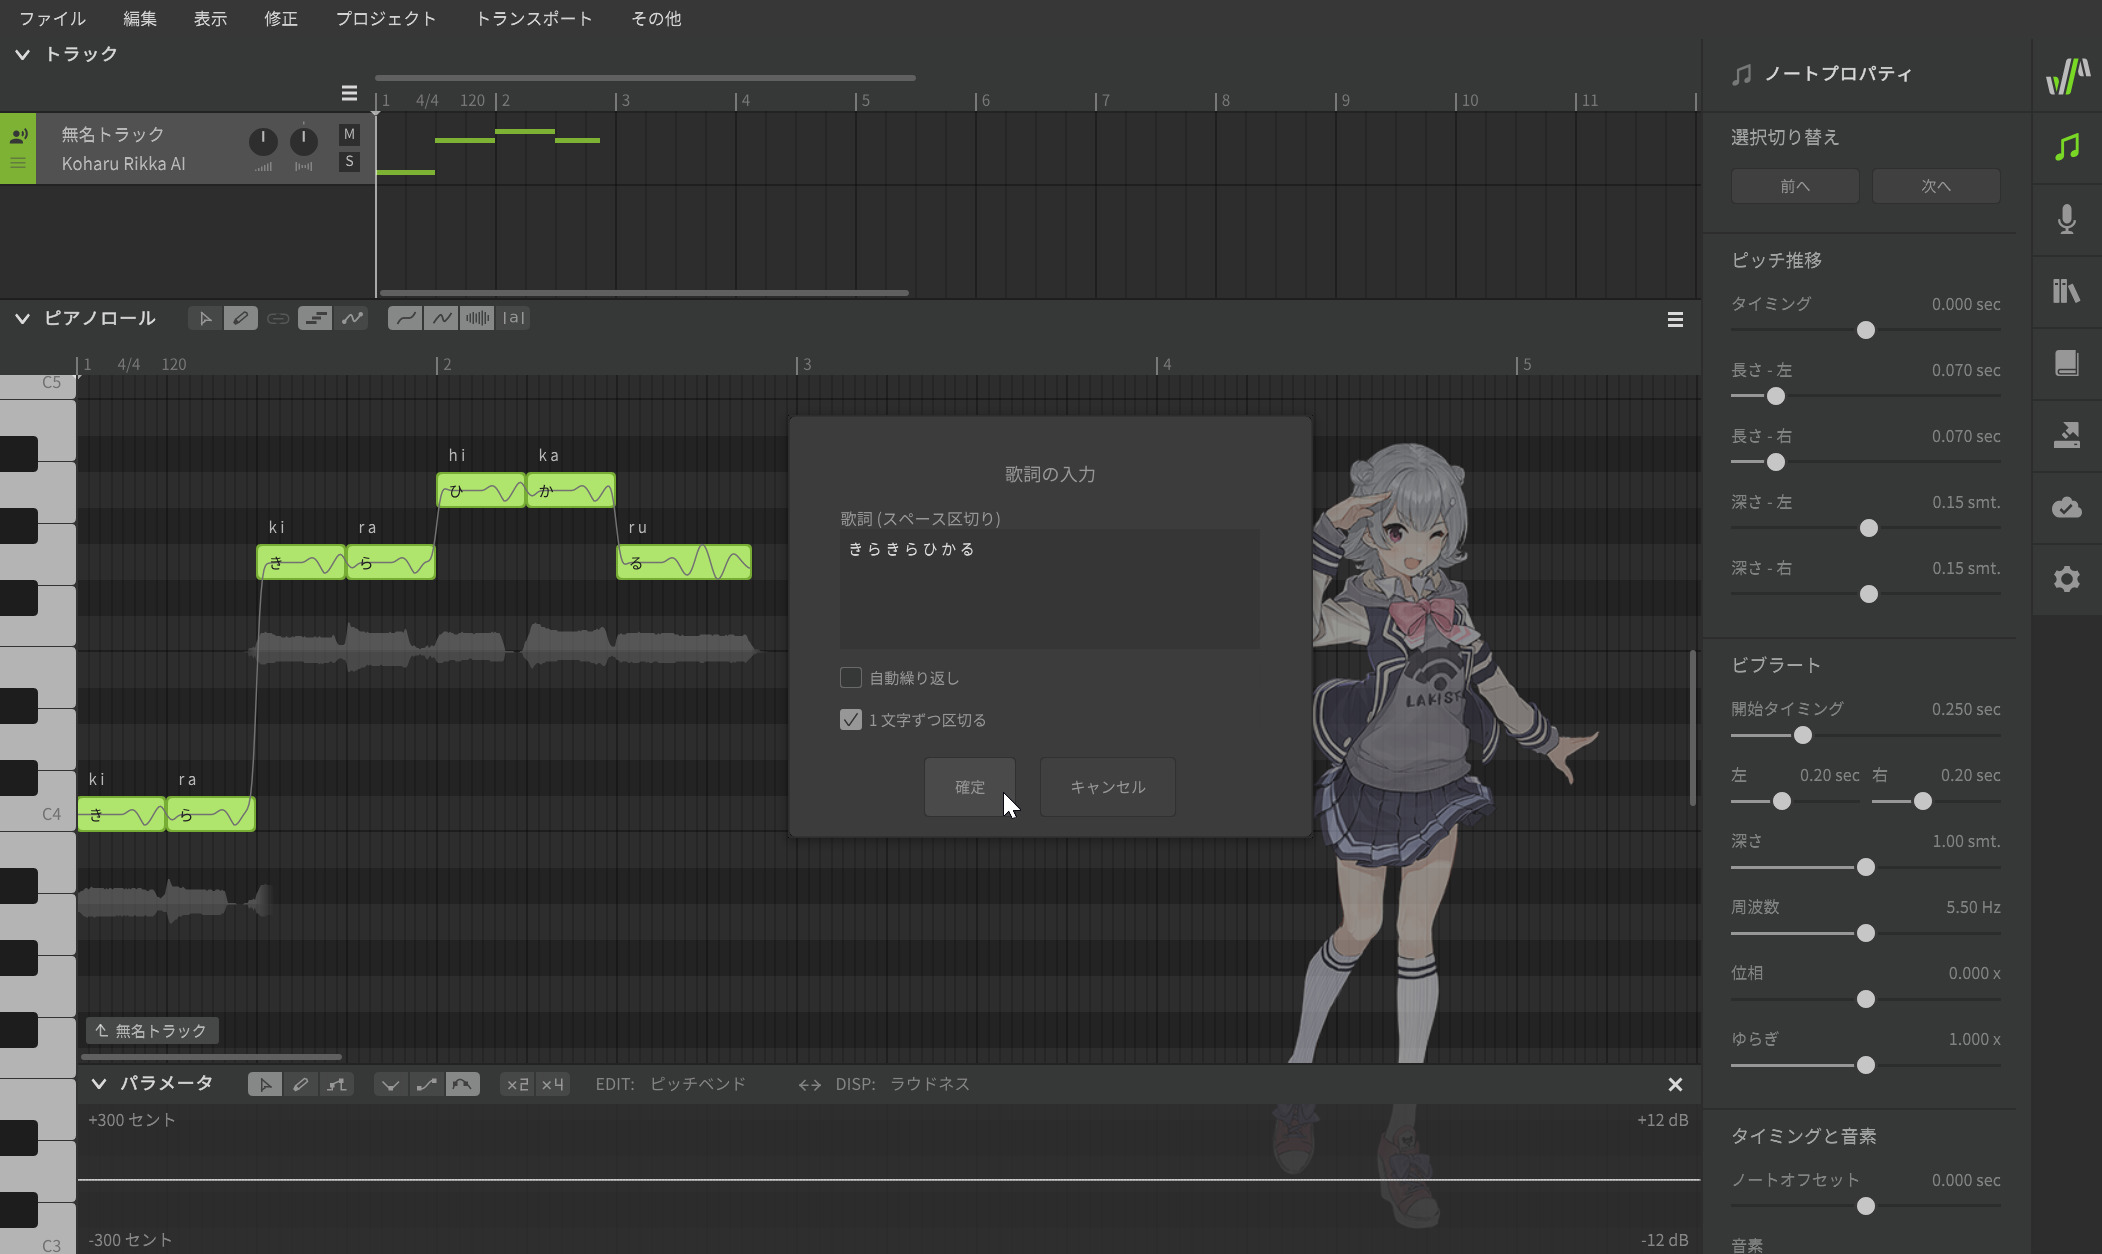
Task: Mute the 無名トラック track with M
Action: pos(349,134)
